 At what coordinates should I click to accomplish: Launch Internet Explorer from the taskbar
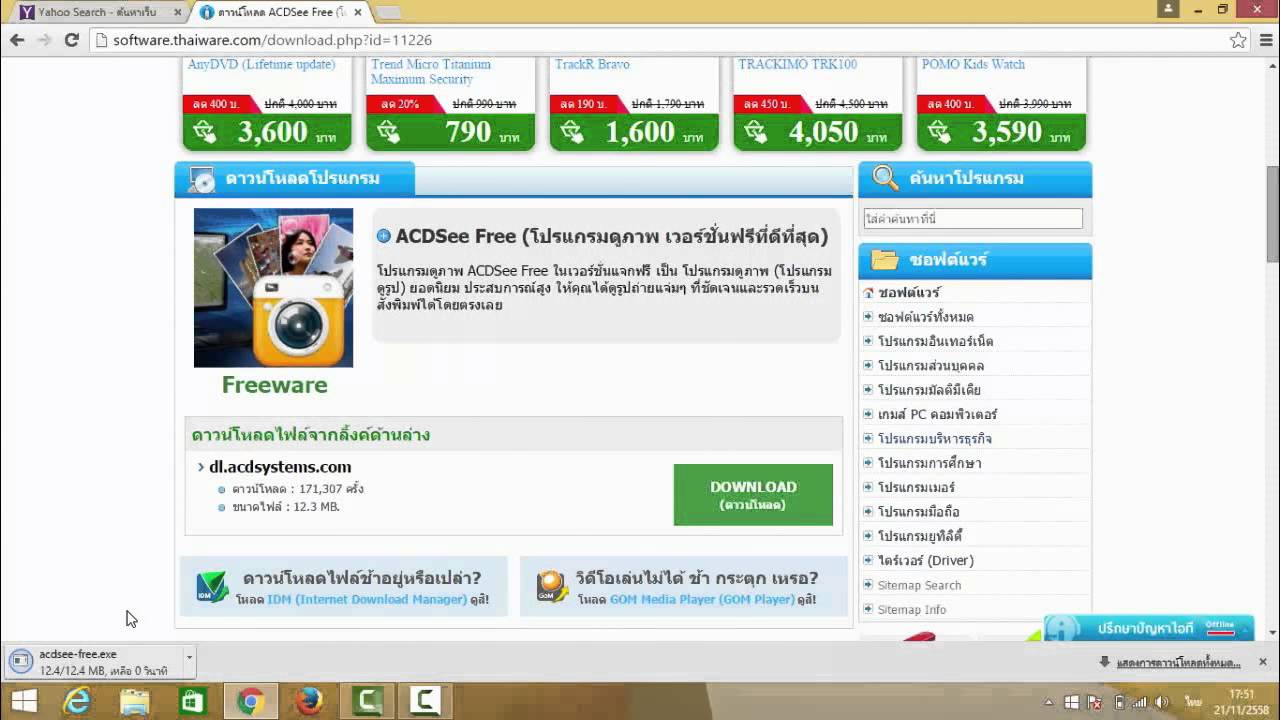(77, 701)
